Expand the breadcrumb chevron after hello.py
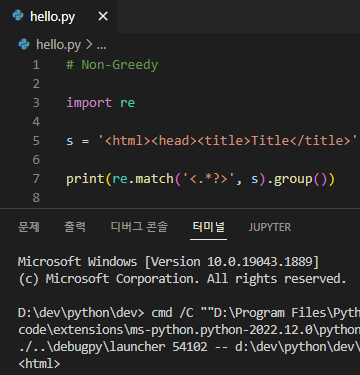The width and height of the screenshot is (360, 375). 89,44
